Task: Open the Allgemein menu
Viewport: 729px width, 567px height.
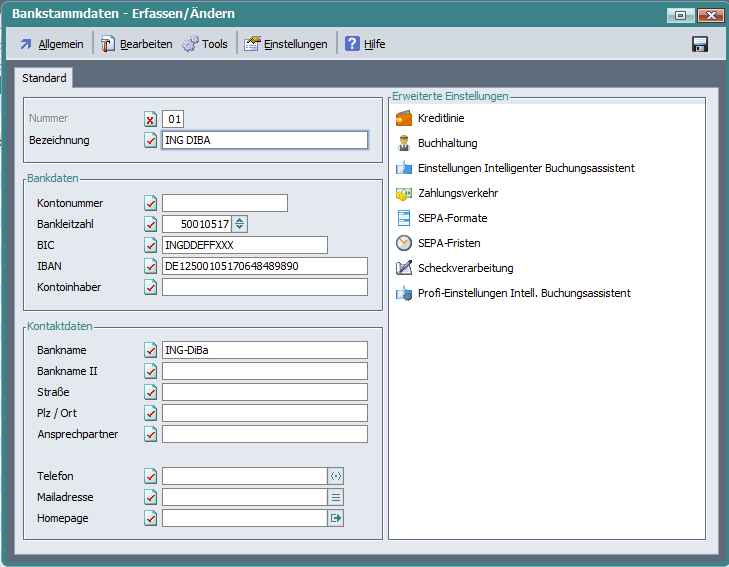Action: [x=51, y=44]
